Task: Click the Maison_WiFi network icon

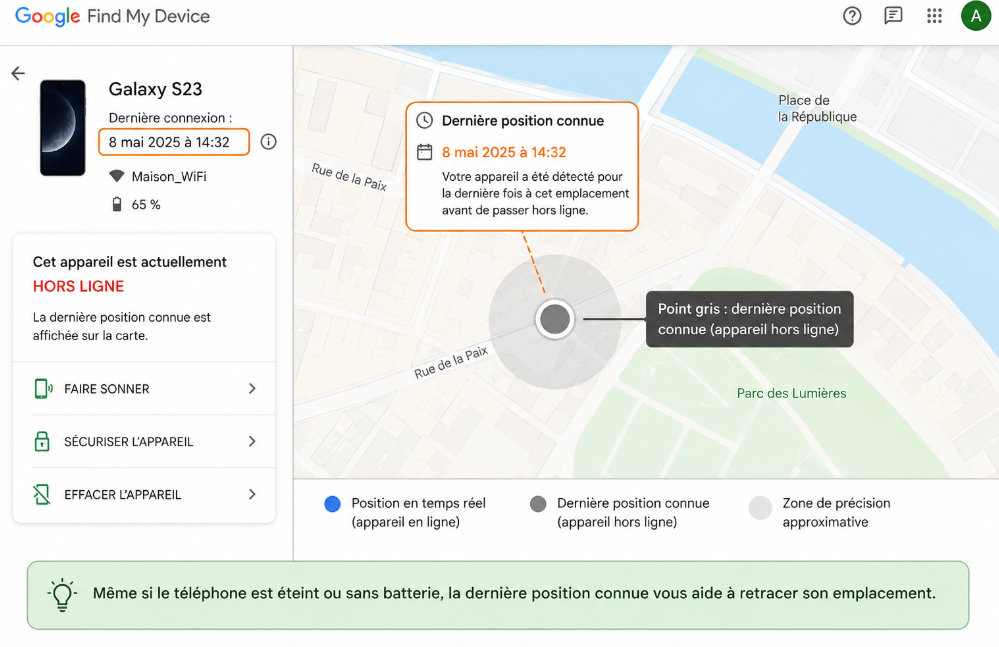Action: coord(117,176)
